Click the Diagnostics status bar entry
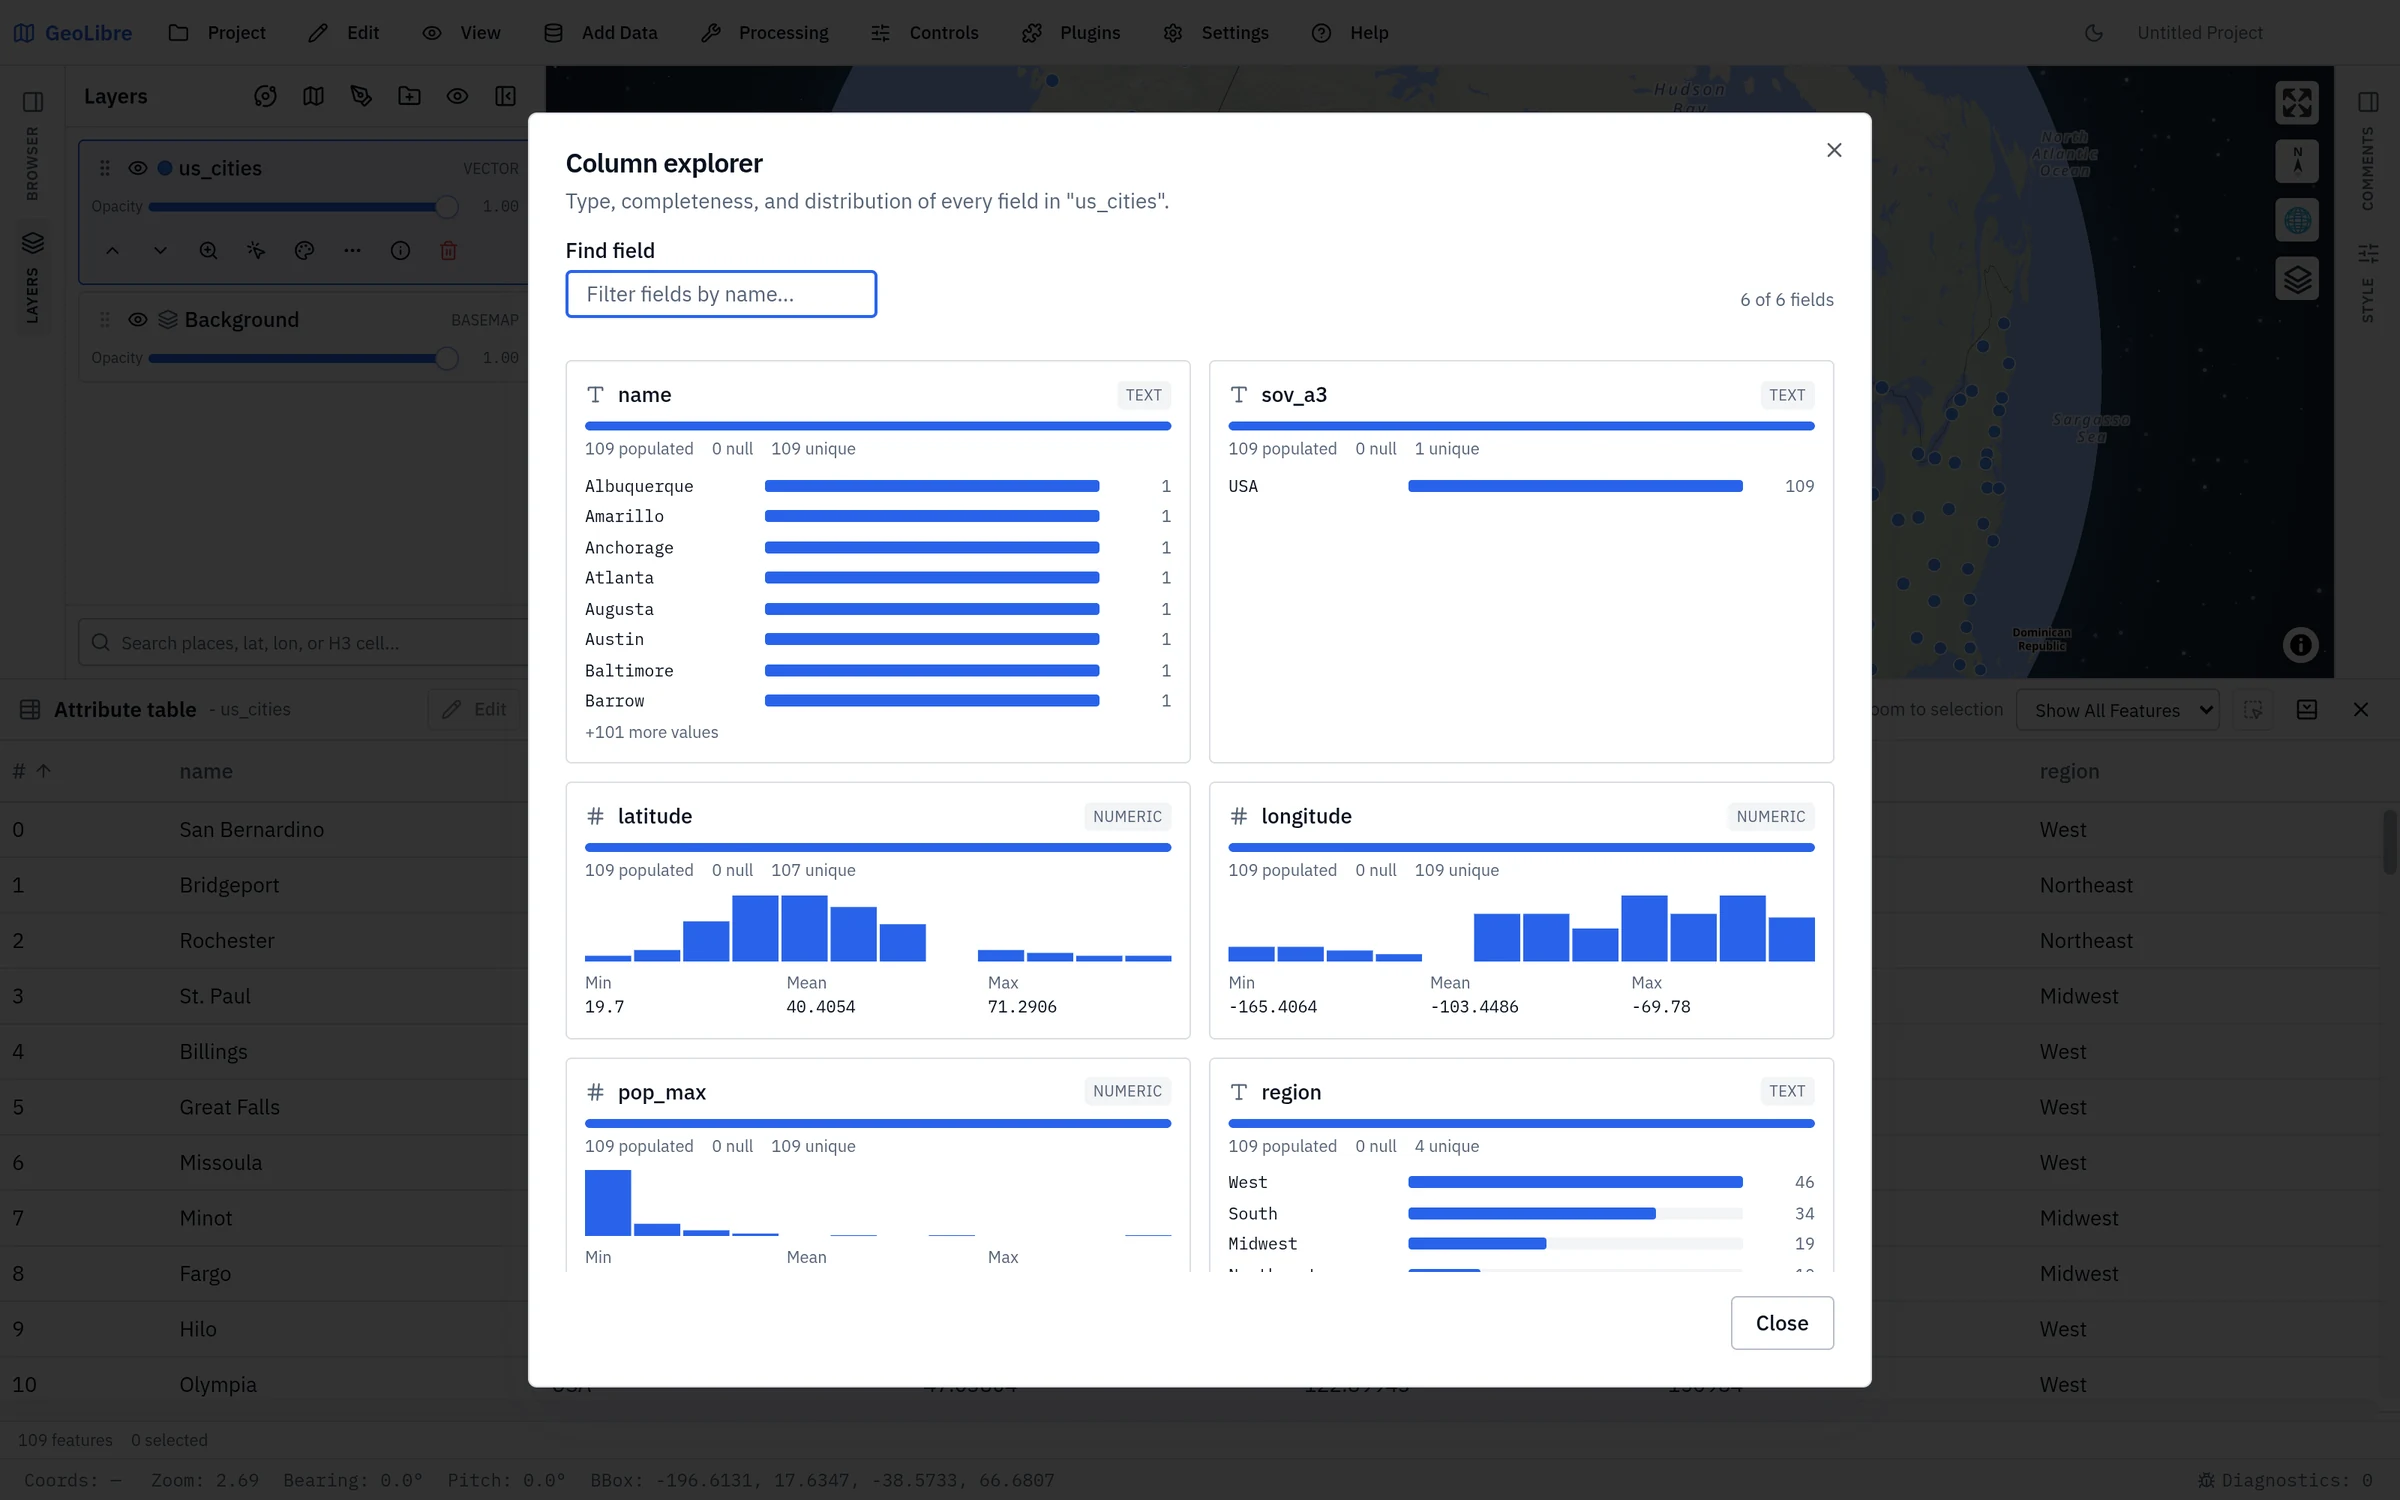2400x1500 pixels. pyautogui.click(x=2285, y=1480)
